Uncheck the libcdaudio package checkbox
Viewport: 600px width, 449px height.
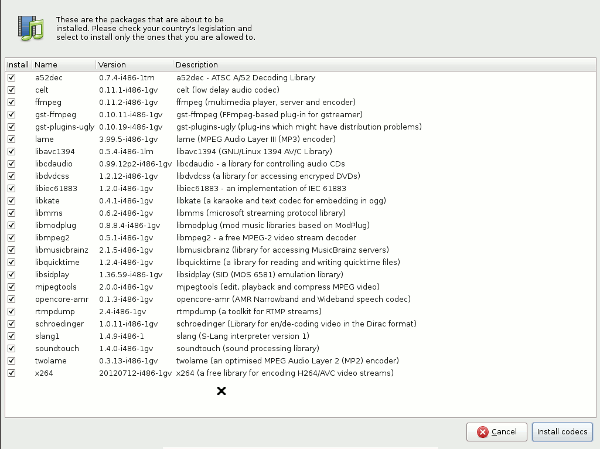(x=11, y=164)
